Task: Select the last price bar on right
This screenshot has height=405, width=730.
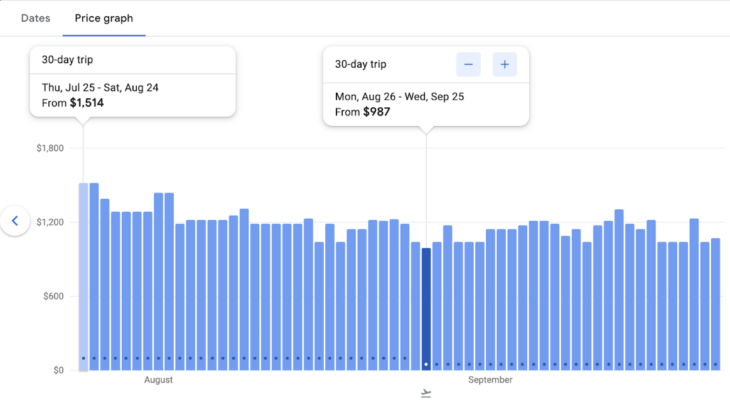Action: (x=716, y=304)
